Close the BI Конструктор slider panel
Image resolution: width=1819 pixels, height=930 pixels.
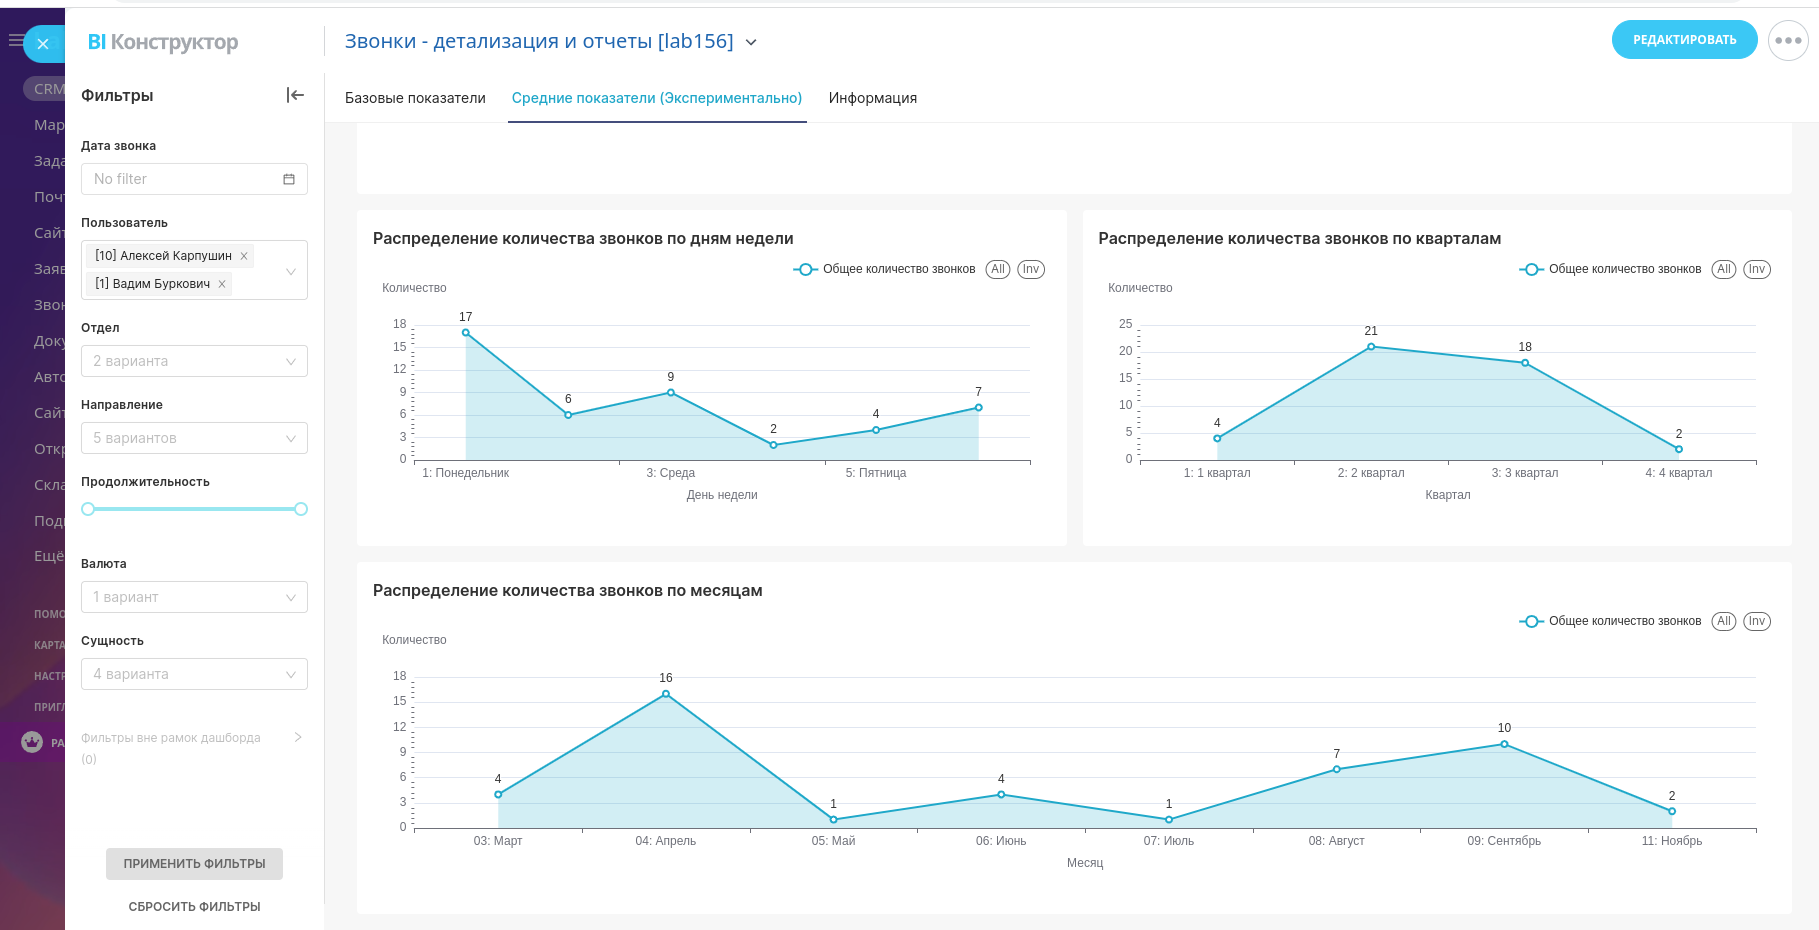coord(43,44)
